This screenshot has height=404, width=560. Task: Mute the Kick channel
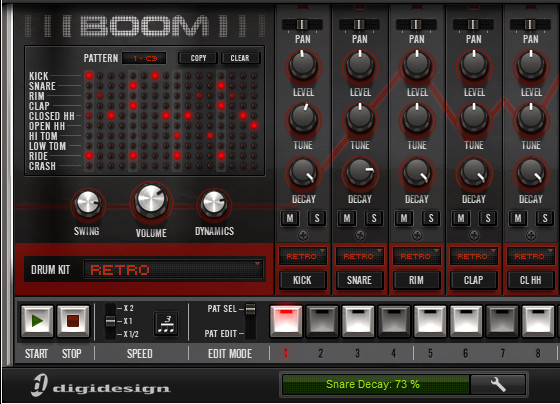(290, 218)
